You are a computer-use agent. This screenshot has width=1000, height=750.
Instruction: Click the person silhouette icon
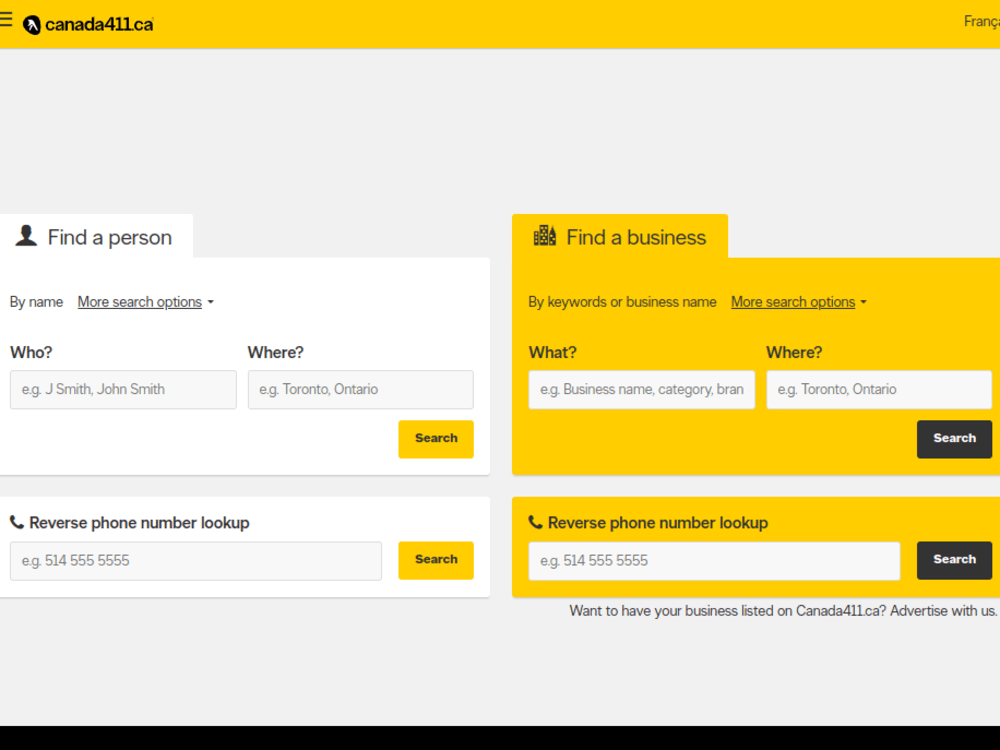click(26, 235)
